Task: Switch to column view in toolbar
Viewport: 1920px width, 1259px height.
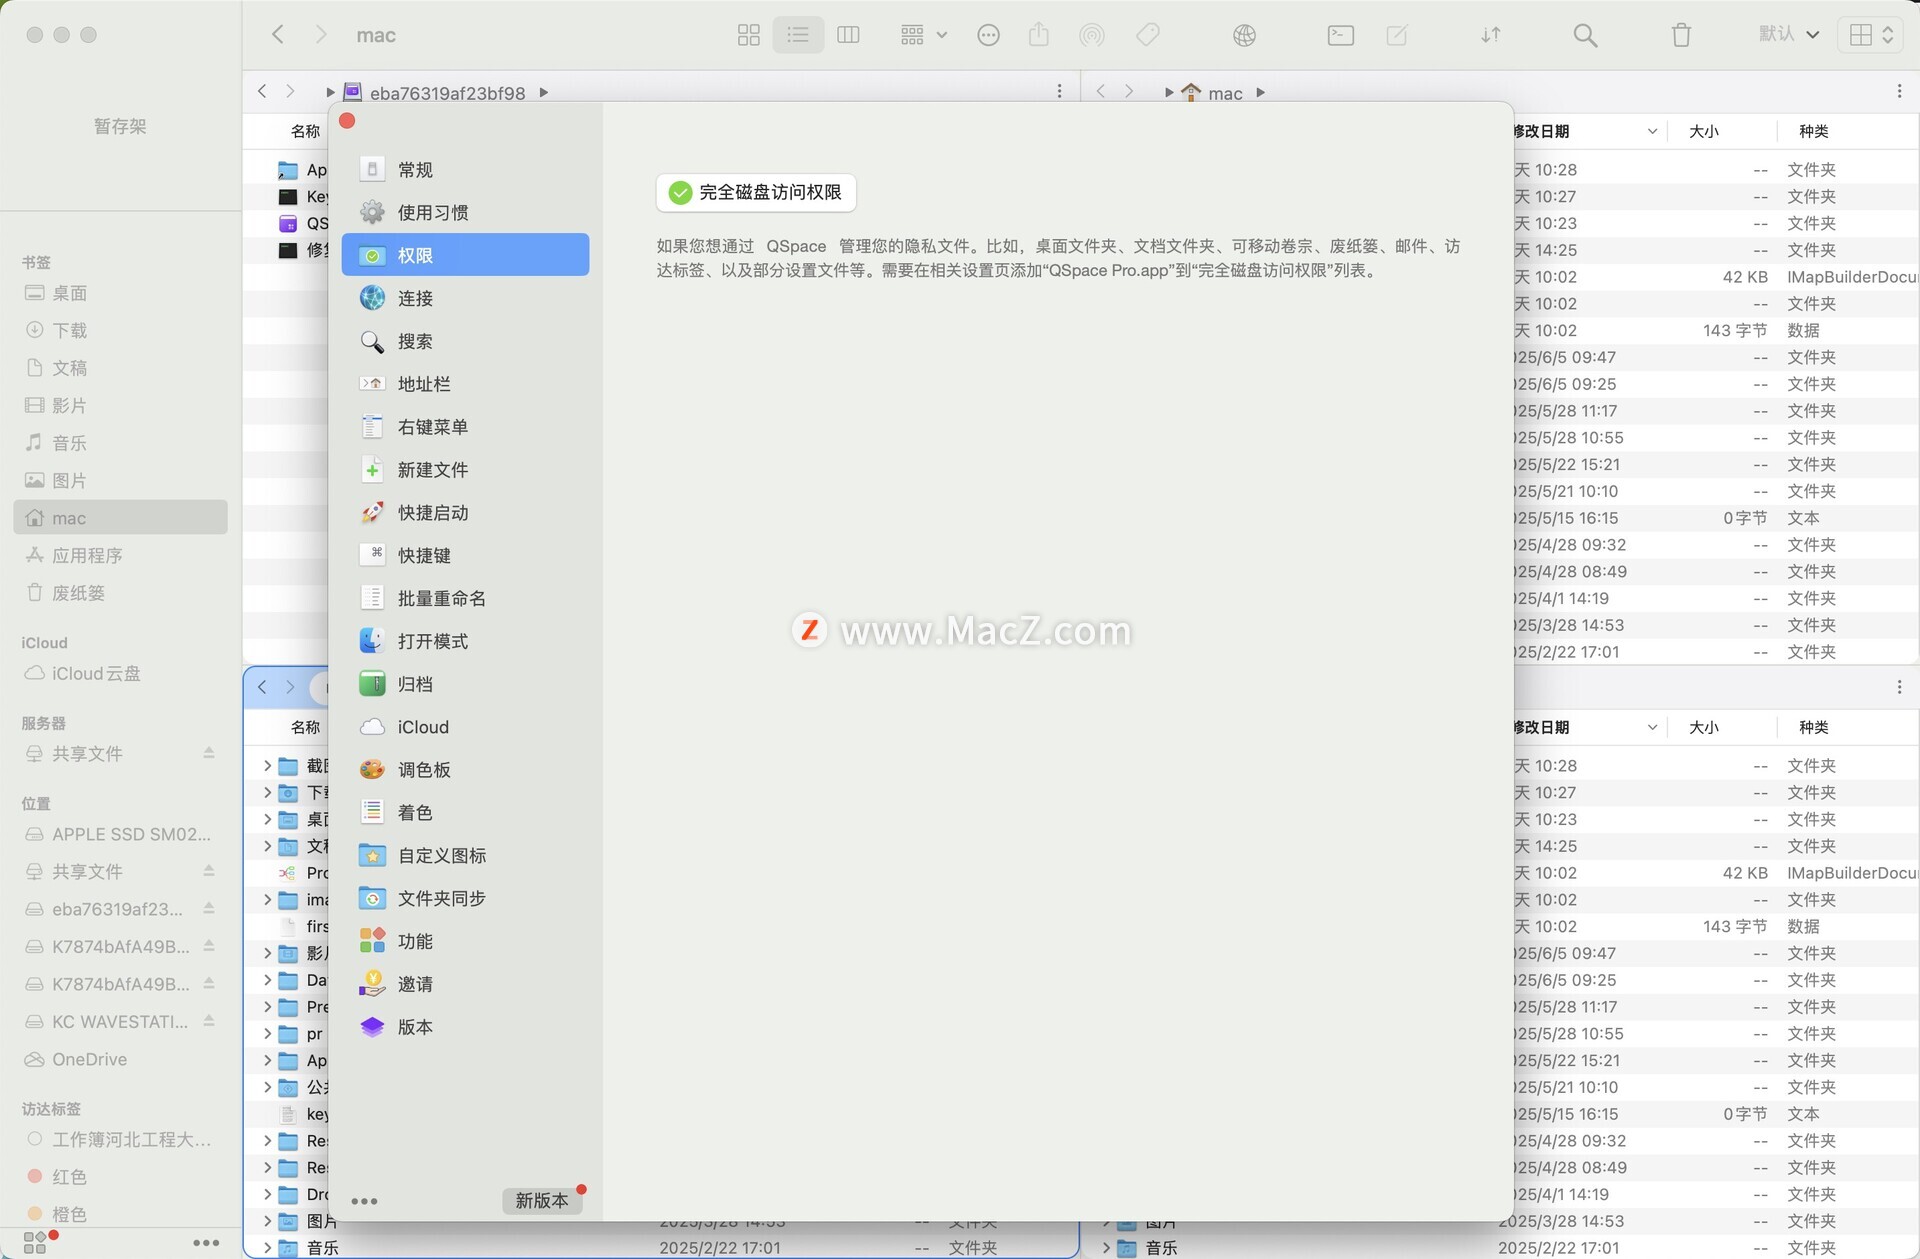Action: click(x=848, y=35)
